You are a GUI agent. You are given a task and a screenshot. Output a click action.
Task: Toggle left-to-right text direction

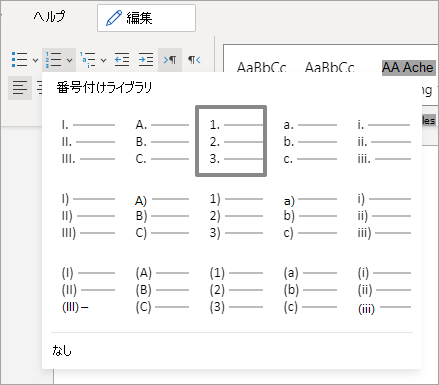click(170, 60)
